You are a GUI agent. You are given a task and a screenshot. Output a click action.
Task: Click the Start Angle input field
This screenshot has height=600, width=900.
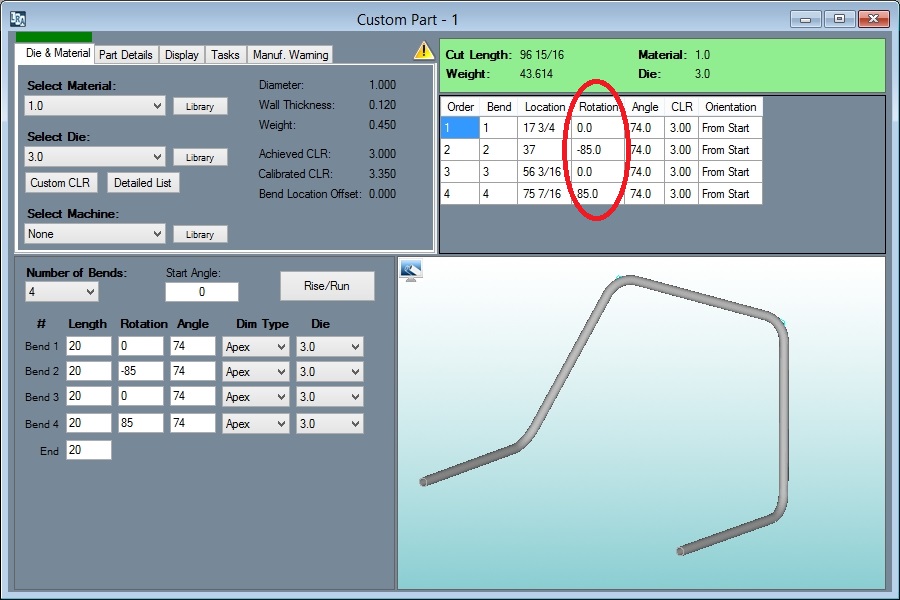[202, 292]
